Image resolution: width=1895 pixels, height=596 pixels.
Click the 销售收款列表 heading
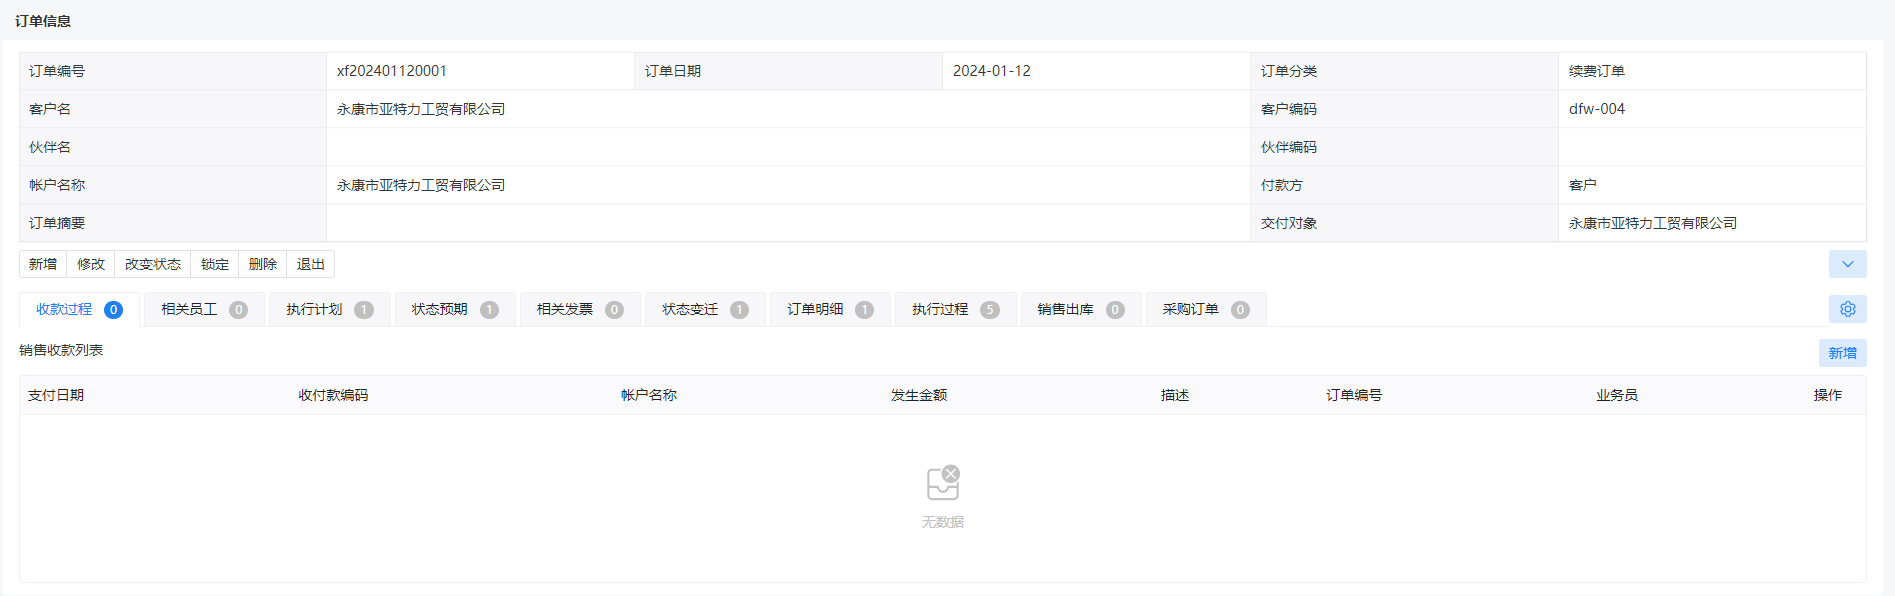point(61,350)
